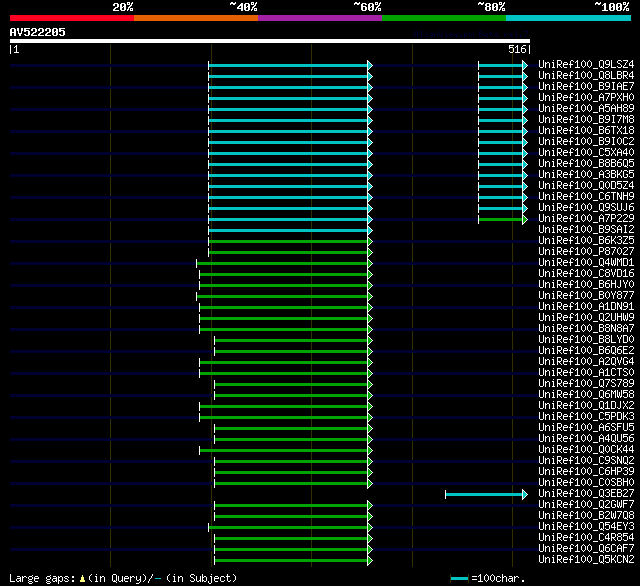
Task: Click the AV522205 query name text
Action: point(38,32)
